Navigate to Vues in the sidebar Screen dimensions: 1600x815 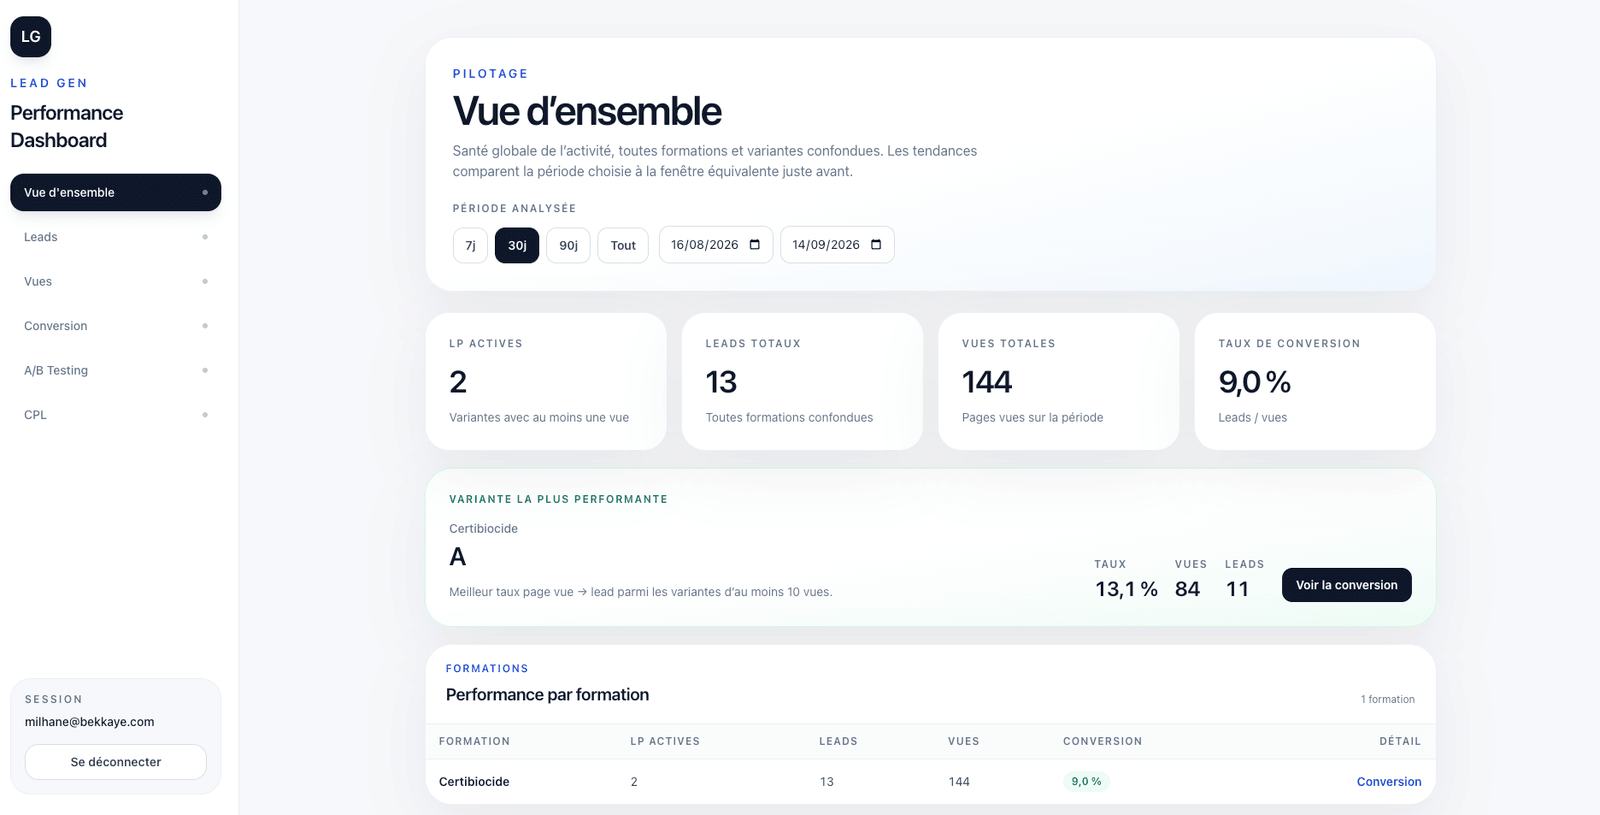115,281
